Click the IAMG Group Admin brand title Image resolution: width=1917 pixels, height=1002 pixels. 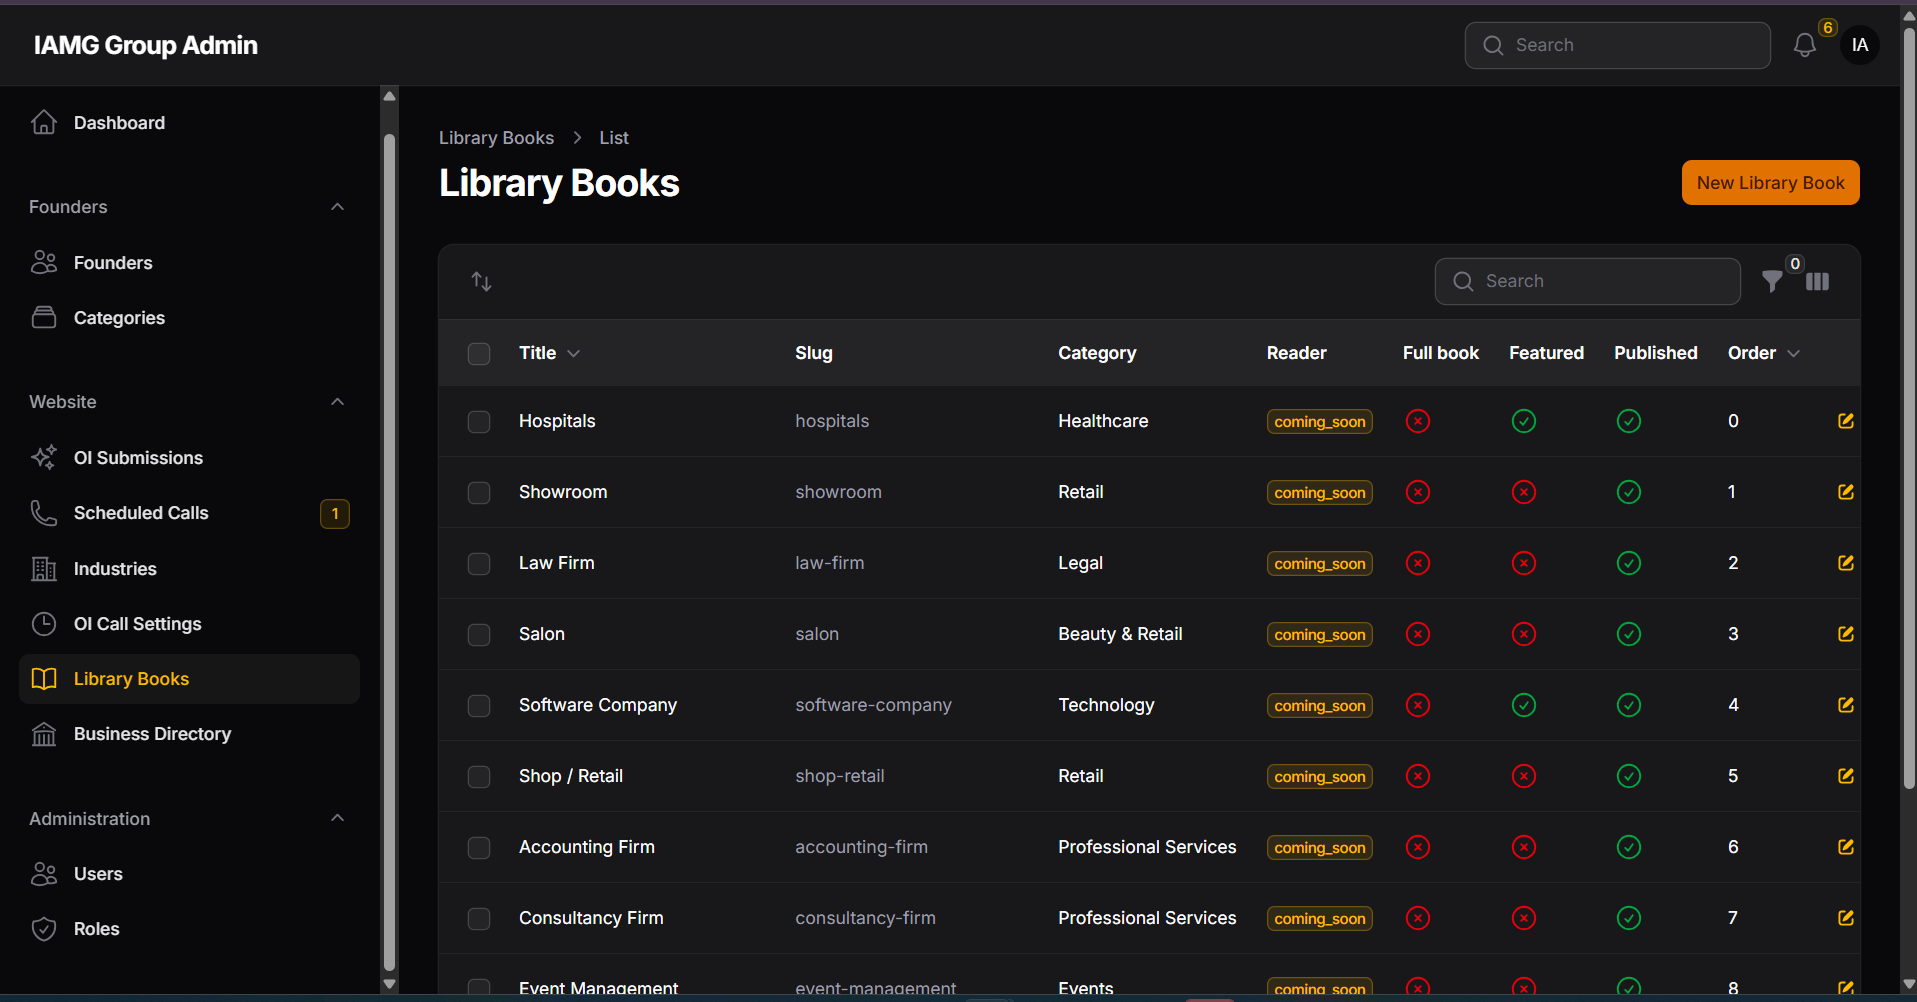[x=146, y=45]
